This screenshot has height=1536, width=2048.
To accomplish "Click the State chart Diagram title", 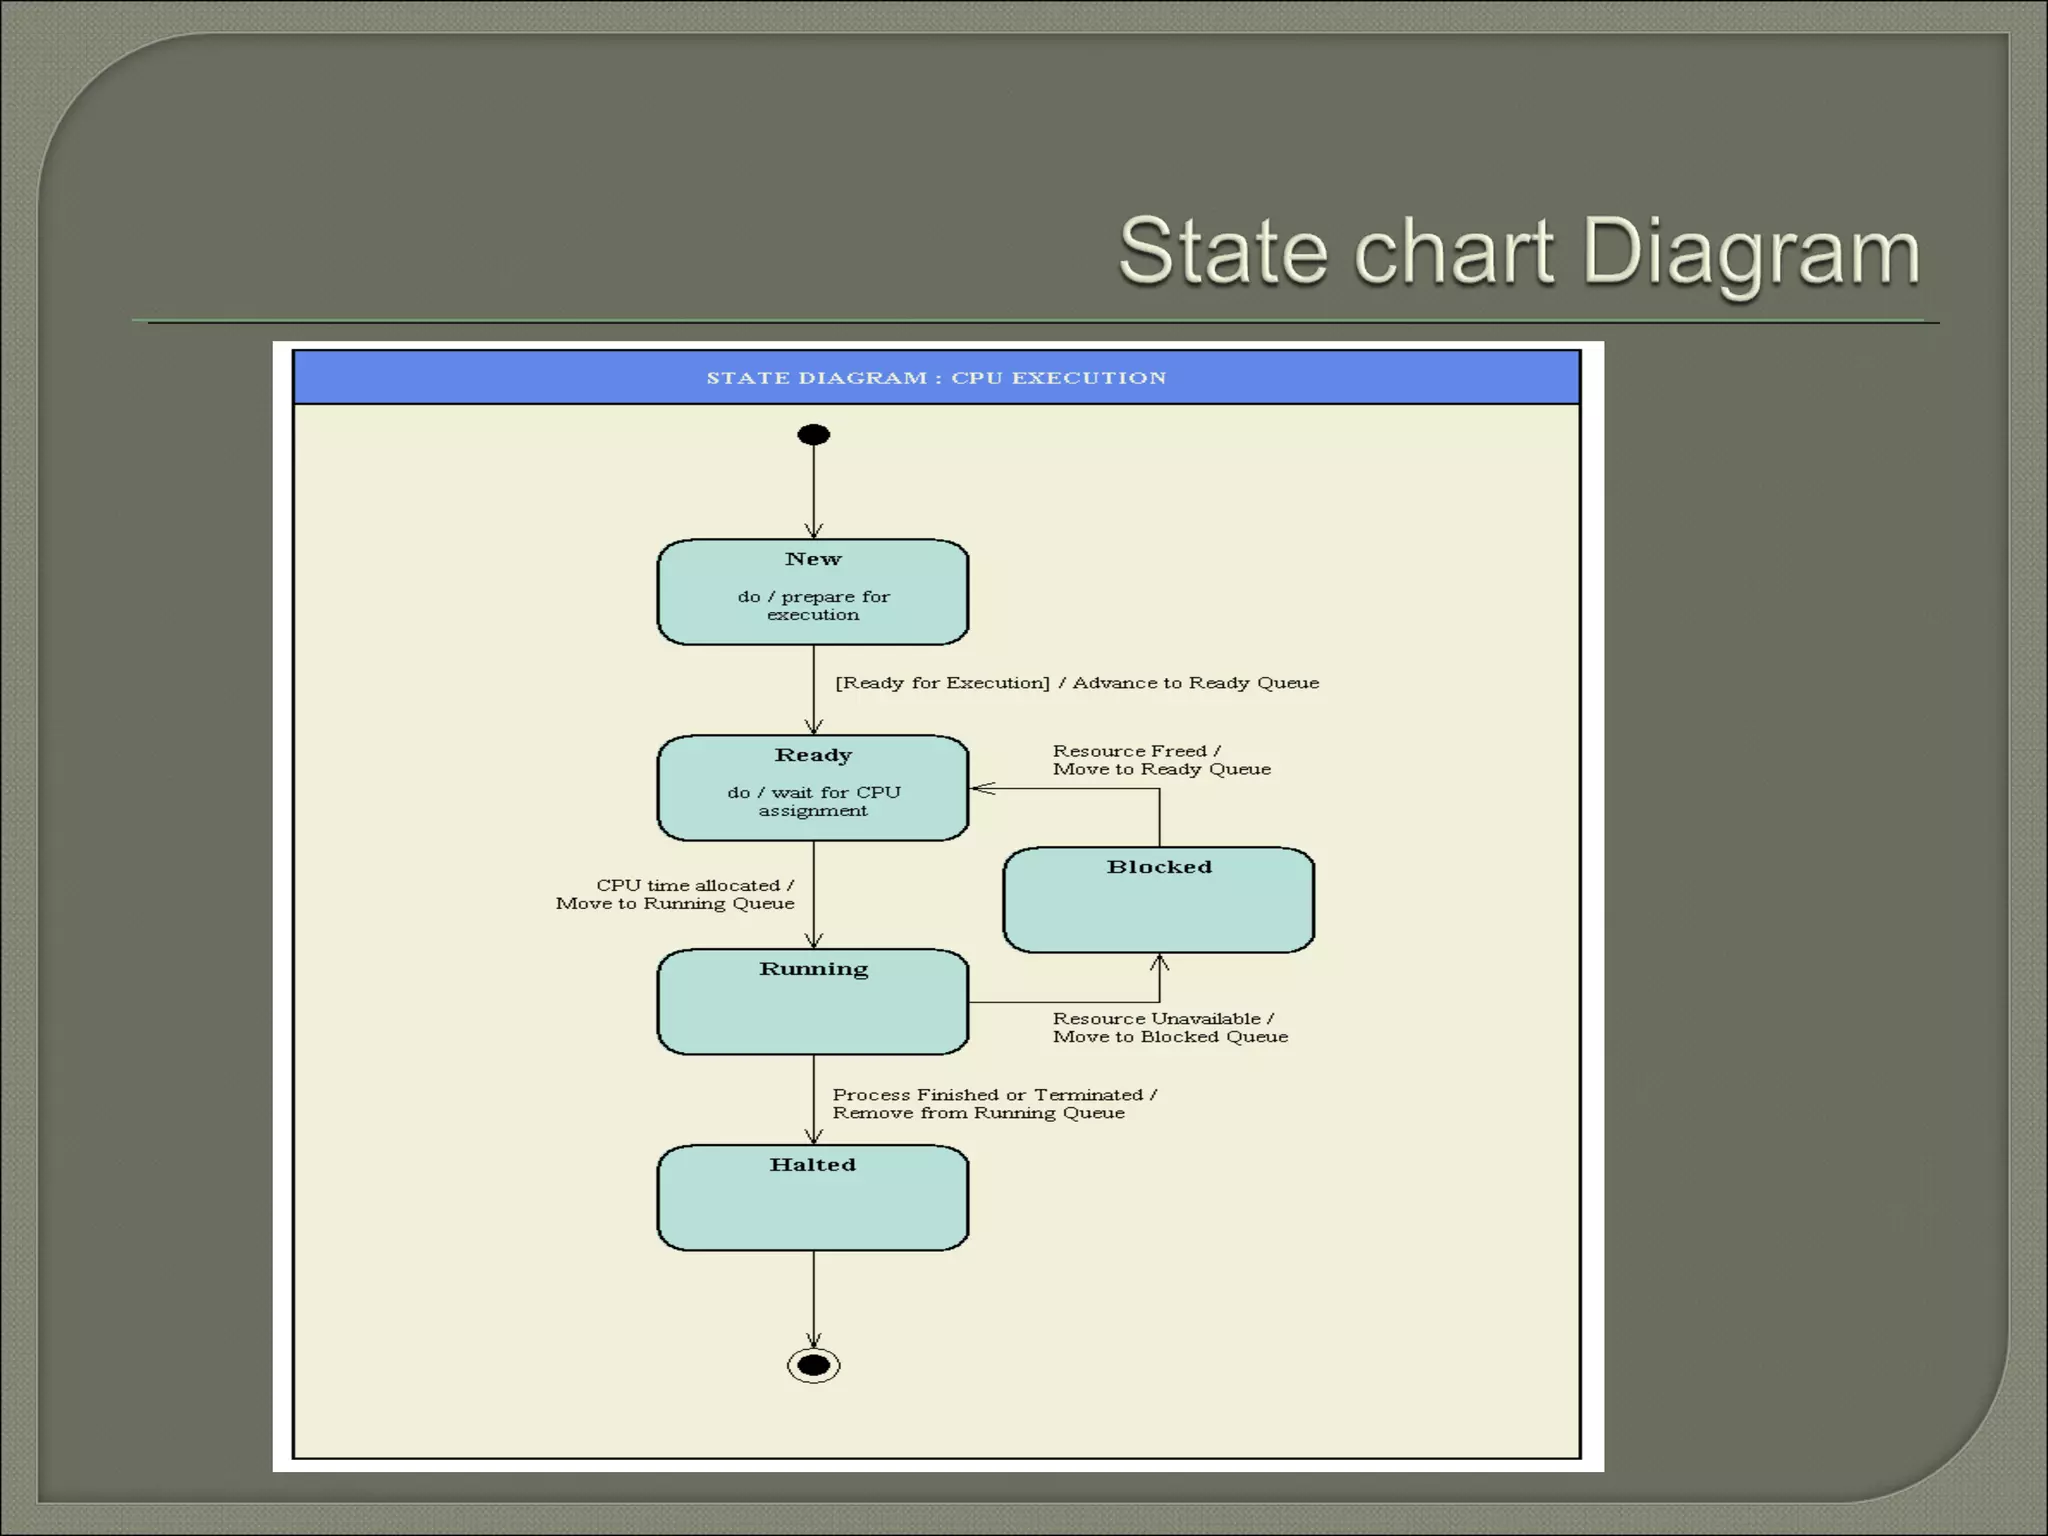I will pyautogui.click(x=1519, y=252).
